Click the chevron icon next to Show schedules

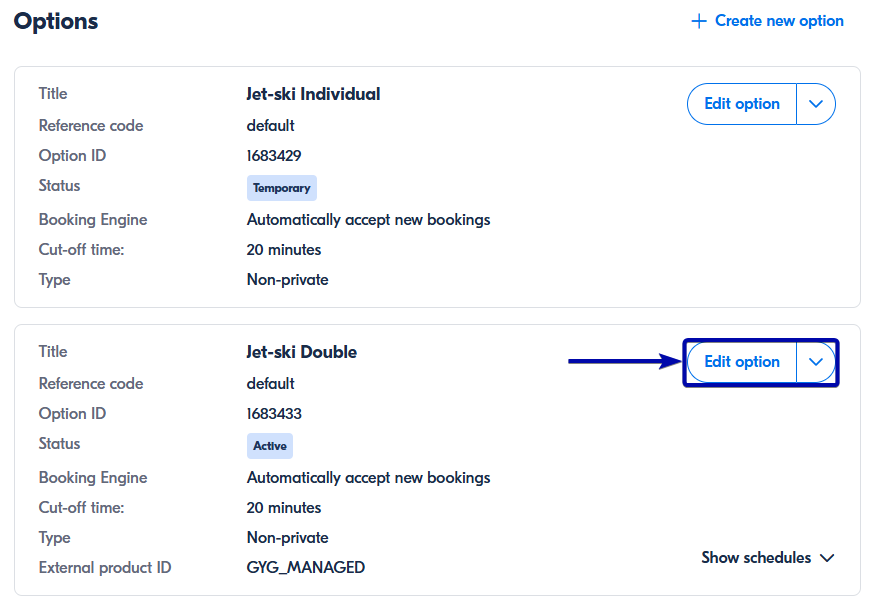point(827,558)
